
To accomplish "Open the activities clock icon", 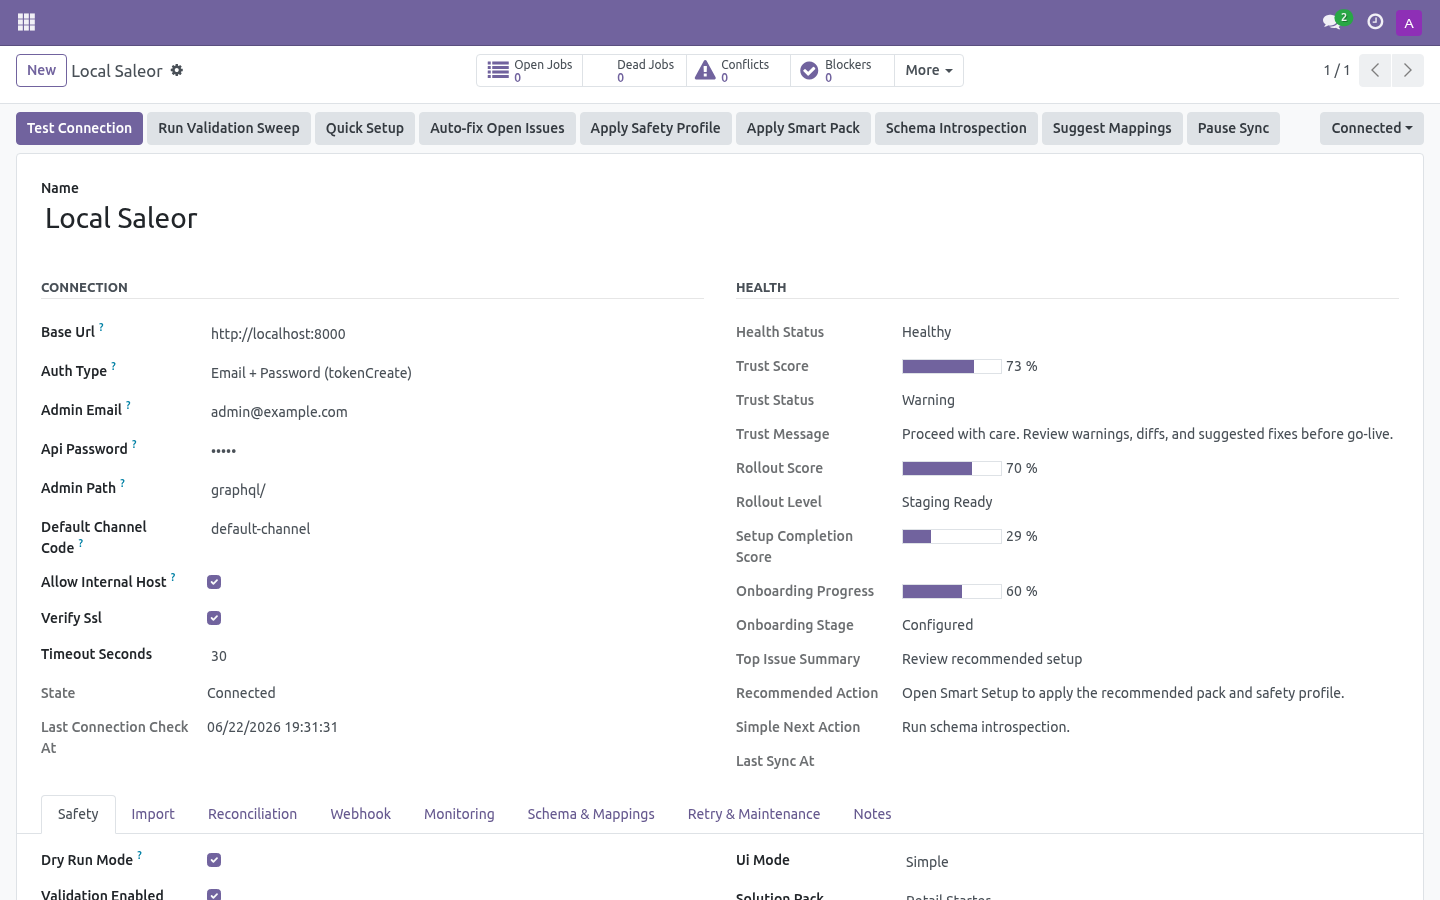I will (1375, 22).
